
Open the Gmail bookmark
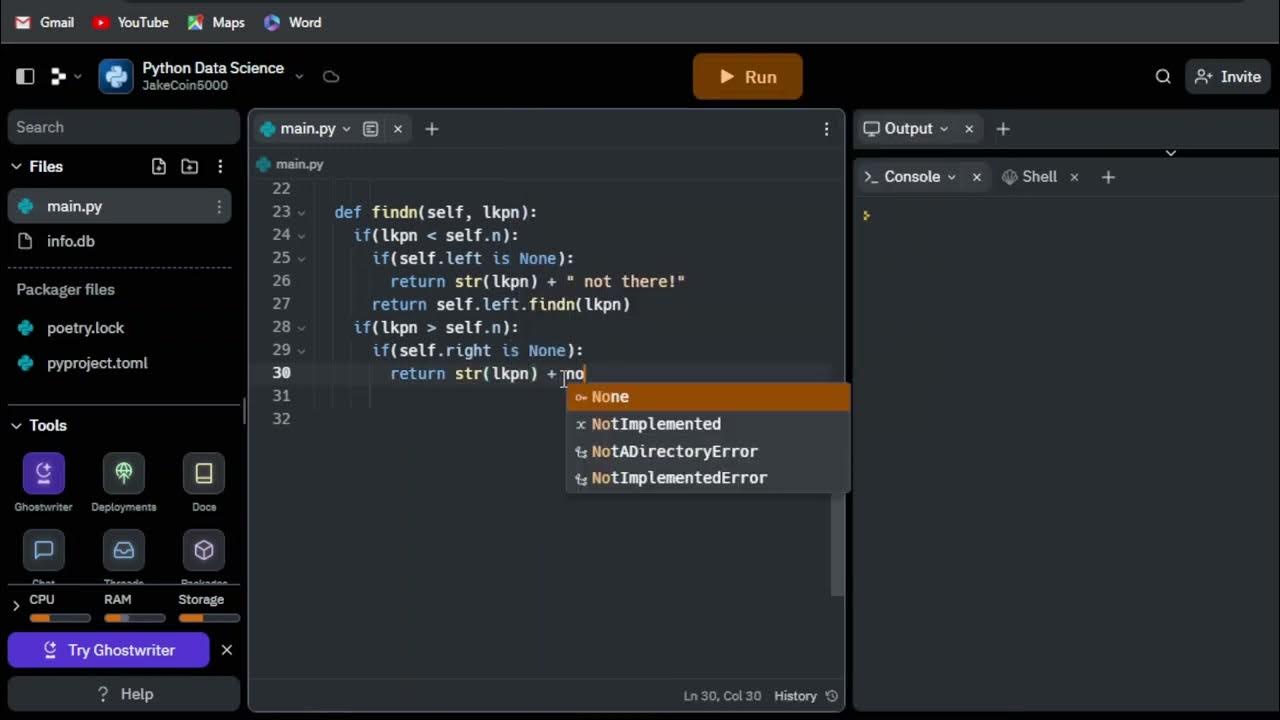point(45,22)
